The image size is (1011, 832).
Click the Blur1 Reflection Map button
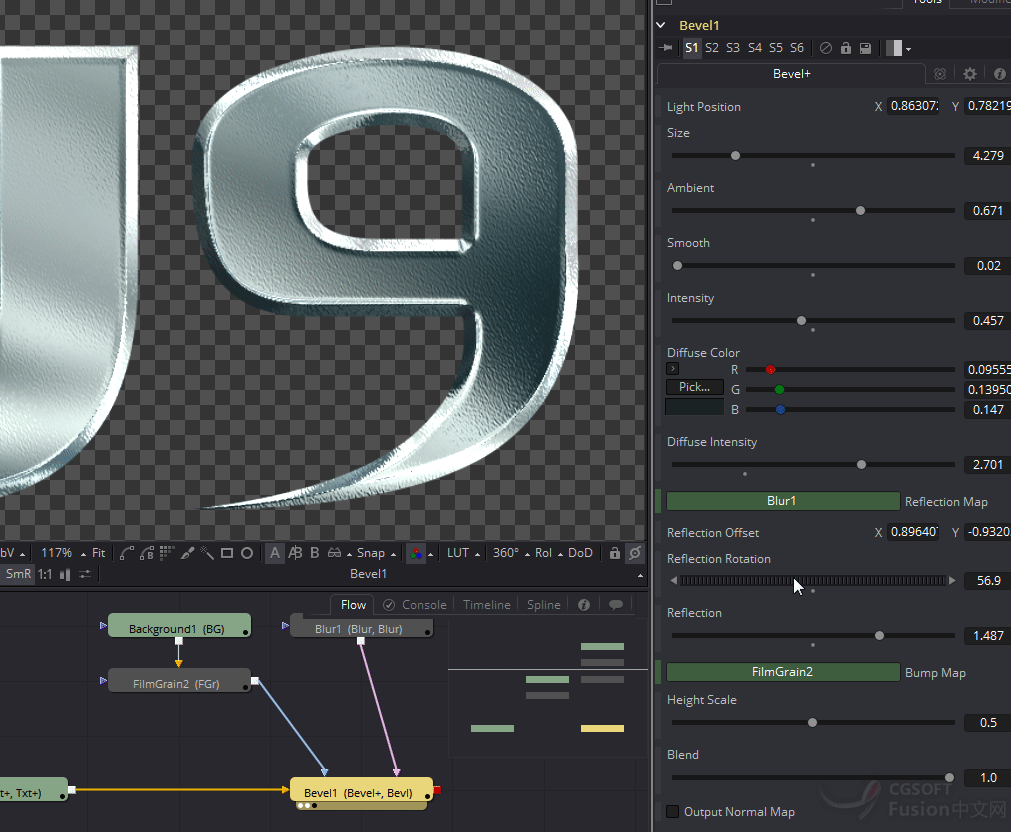783,501
